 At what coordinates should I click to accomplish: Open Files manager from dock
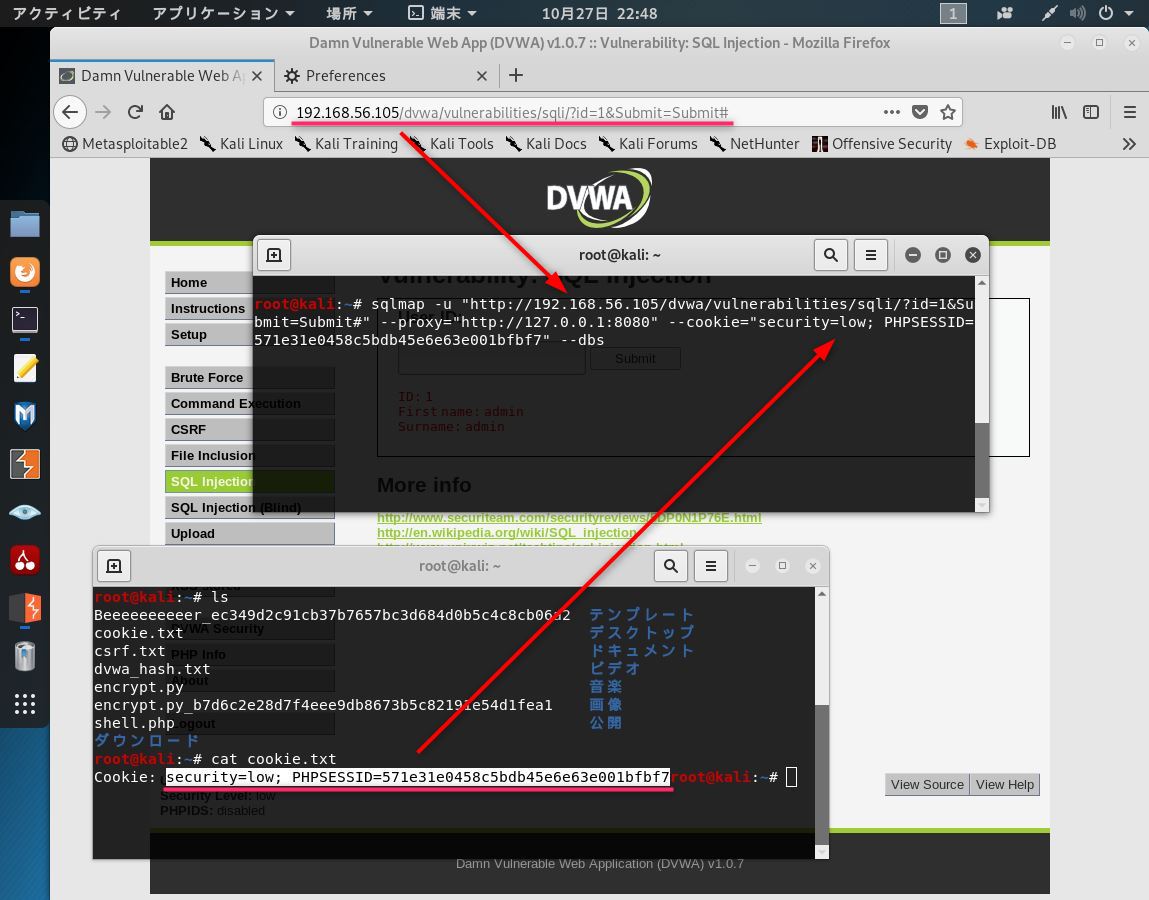[25, 224]
